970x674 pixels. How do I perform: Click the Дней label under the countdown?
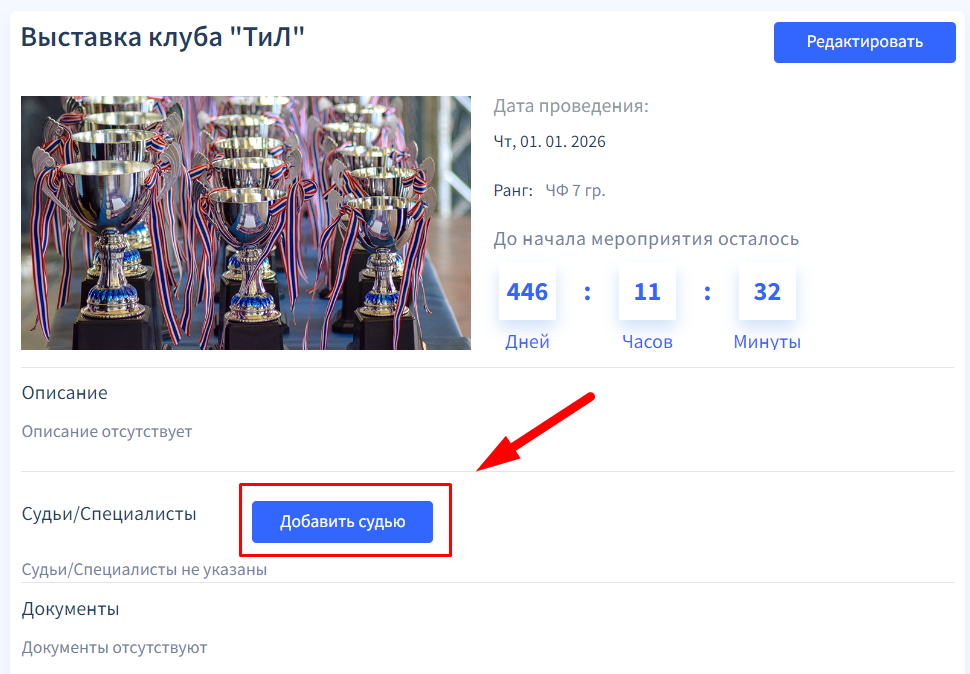click(527, 342)
